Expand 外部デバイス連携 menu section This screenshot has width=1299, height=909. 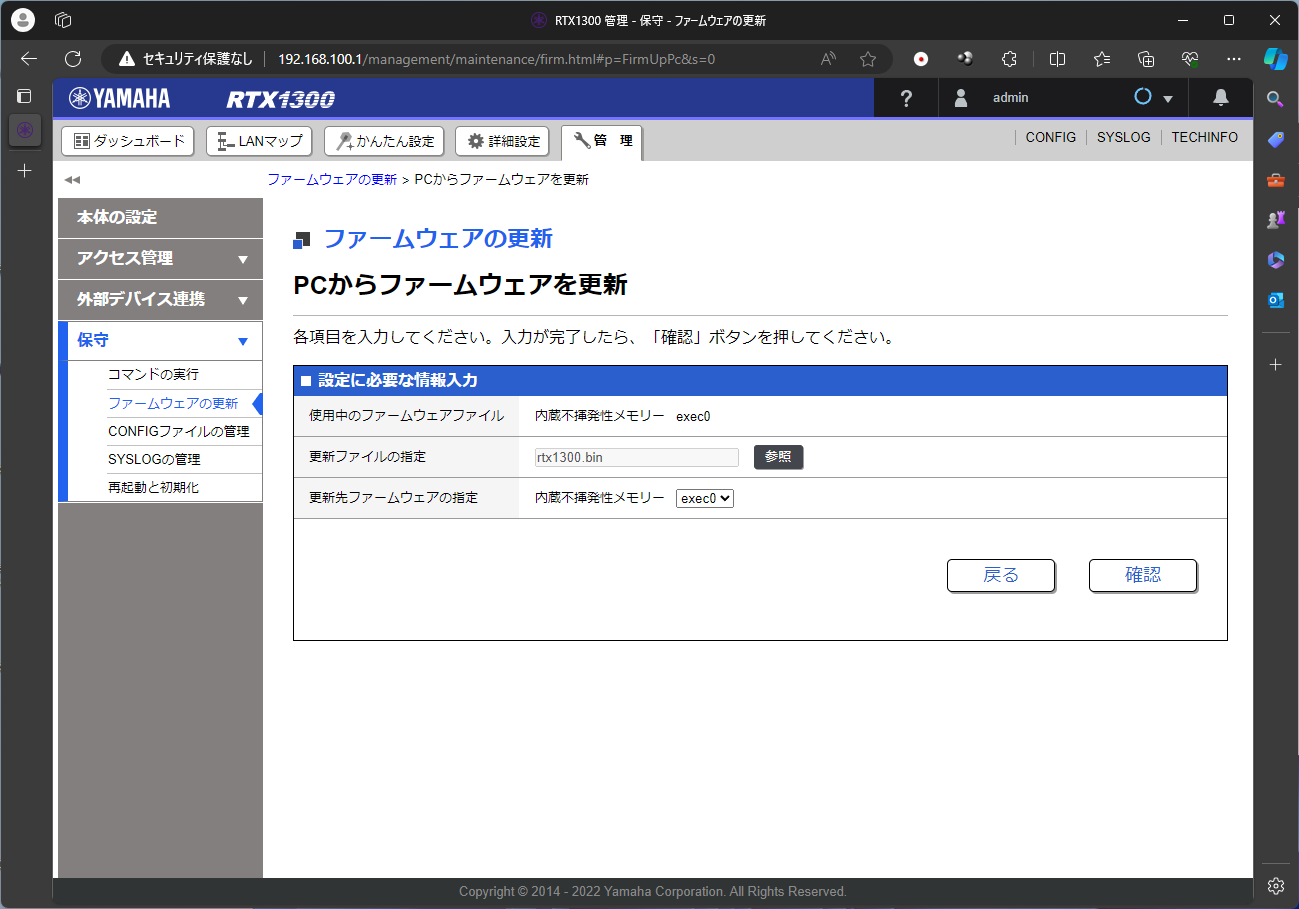[x=160, y=299]
